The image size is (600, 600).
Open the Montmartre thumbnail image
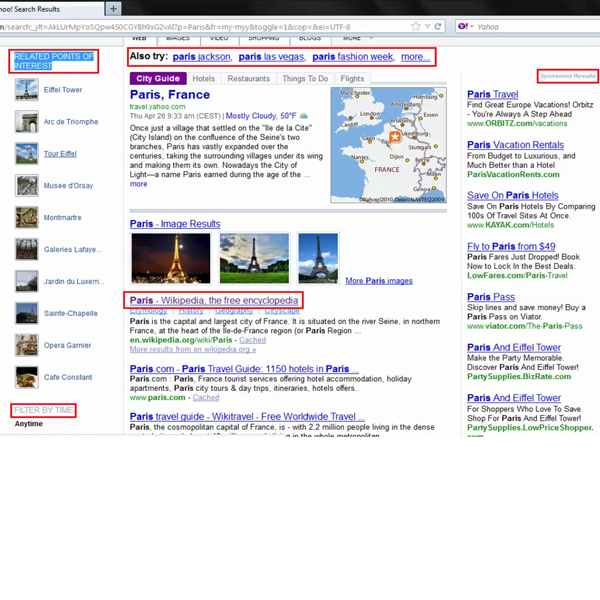pos(27,217)
